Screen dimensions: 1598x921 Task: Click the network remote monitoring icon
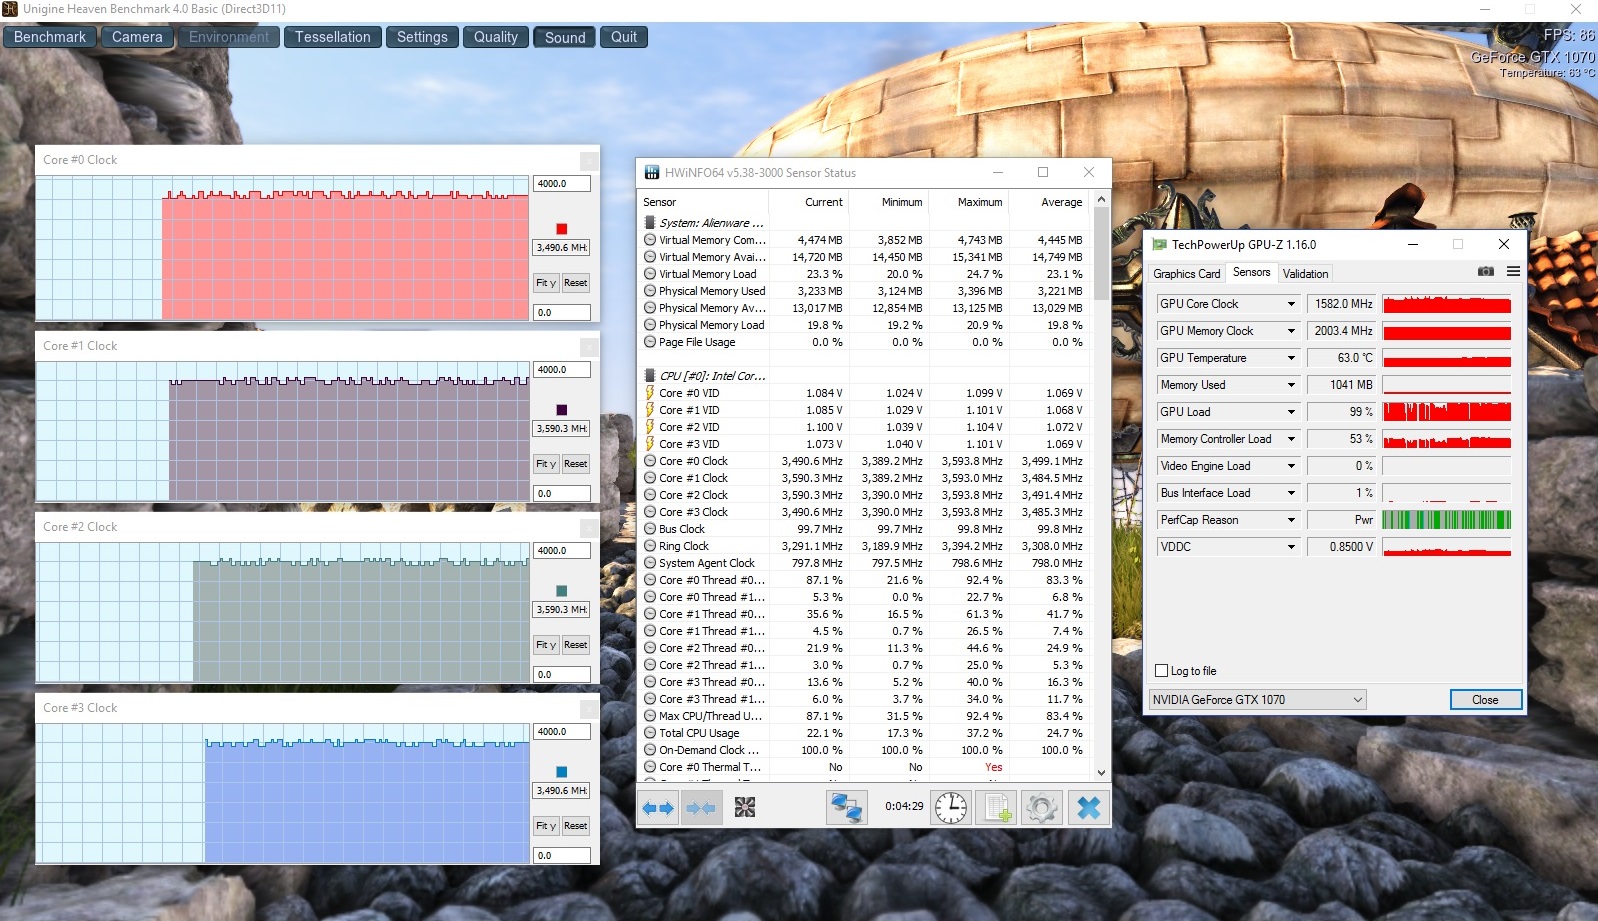tap(846, 807)
